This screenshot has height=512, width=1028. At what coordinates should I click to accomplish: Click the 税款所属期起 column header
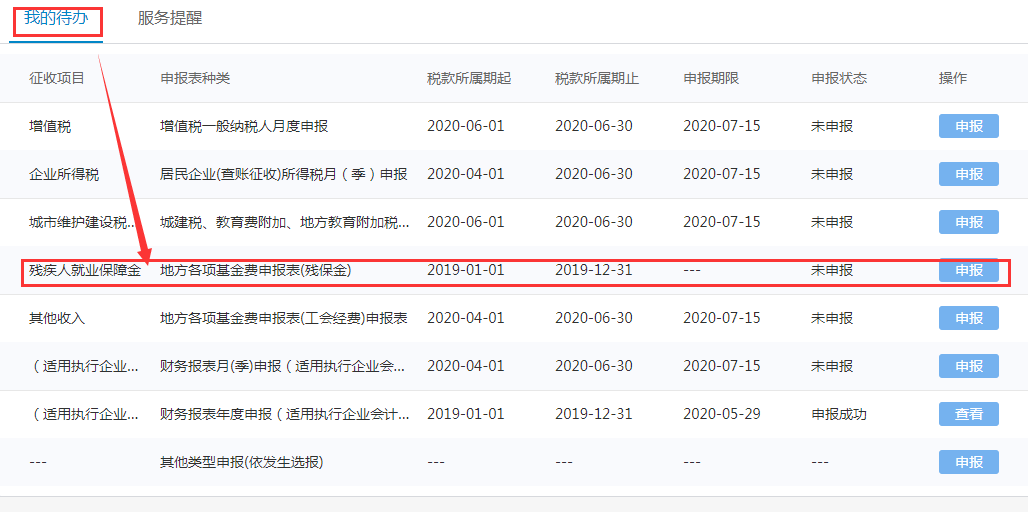pyautogui.click(x=469, y=78)
